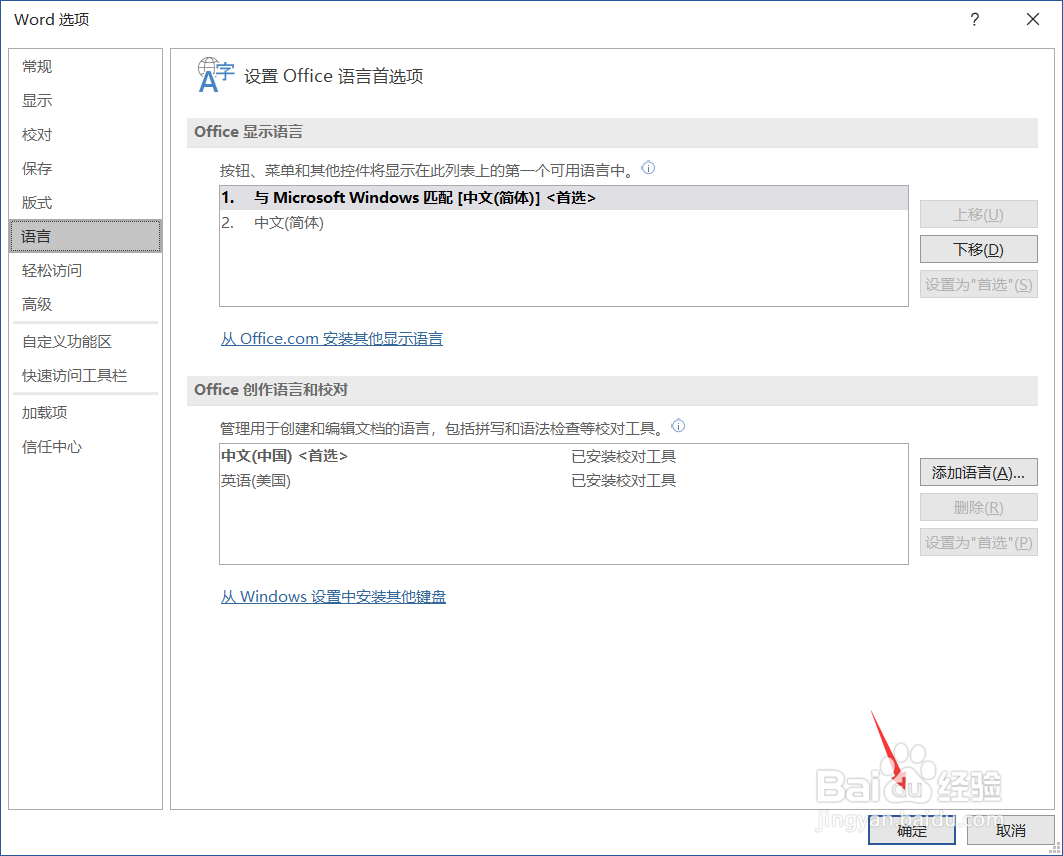Click display language 设置为"首选"(S) button
Screen dimensions: 1063x856
point(978,284)
